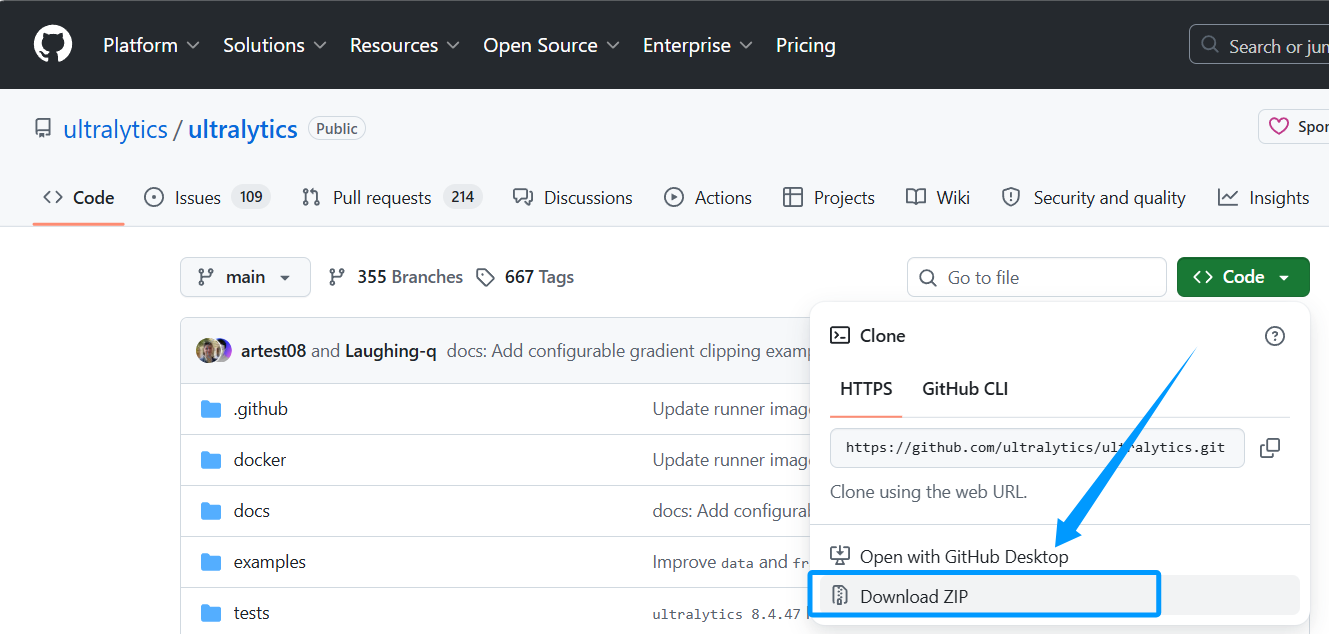View the 355 Branches link
1329x634 pixels.
pos(396,277)
